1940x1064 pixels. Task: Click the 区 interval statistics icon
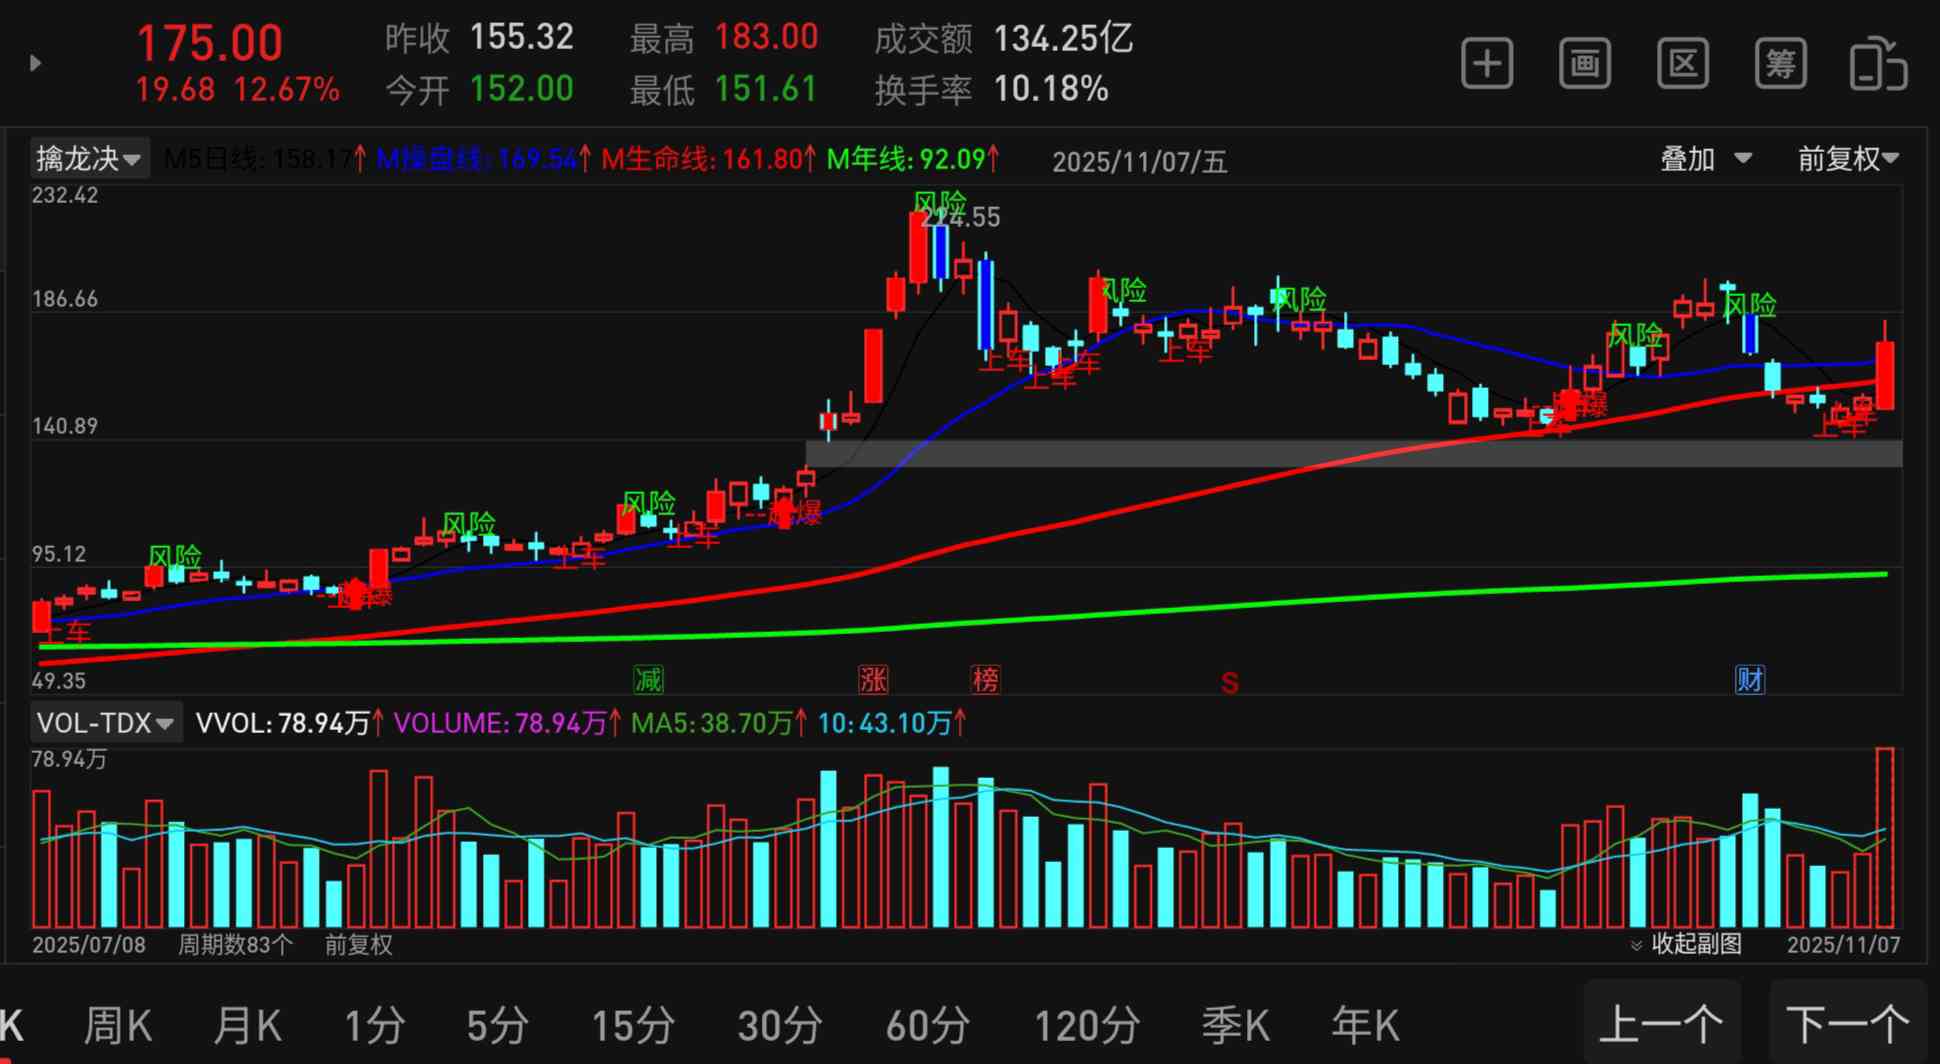[x=1682, y=64]
